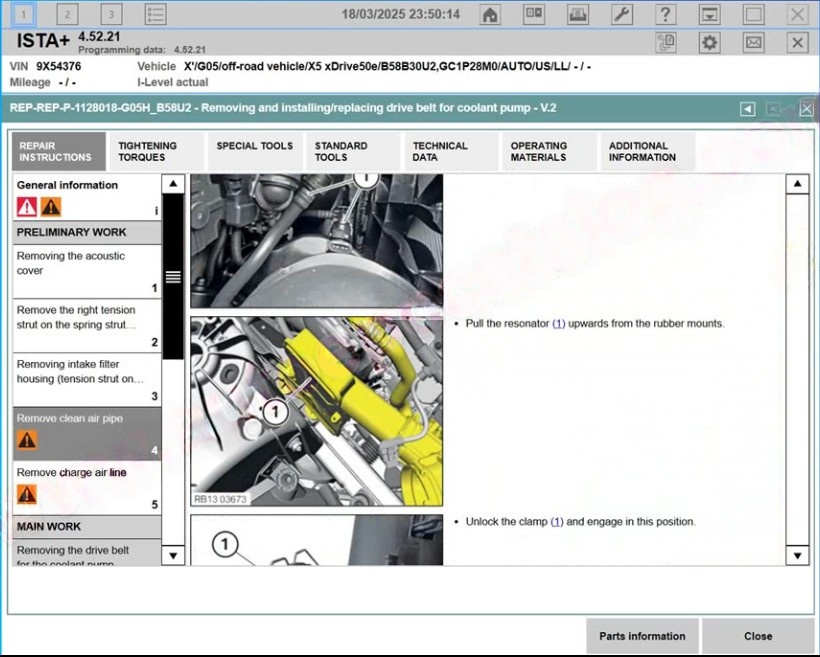Click the resonator (1) reference link
The width and height of the screenshot is (820, 657).
[559, 324]
